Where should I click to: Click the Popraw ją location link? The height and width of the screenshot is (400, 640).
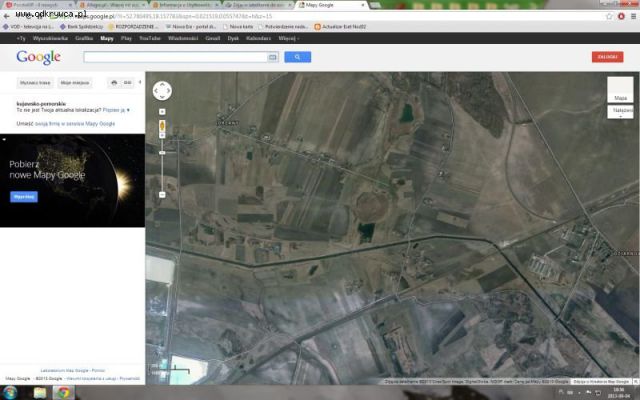coord(116,110)
